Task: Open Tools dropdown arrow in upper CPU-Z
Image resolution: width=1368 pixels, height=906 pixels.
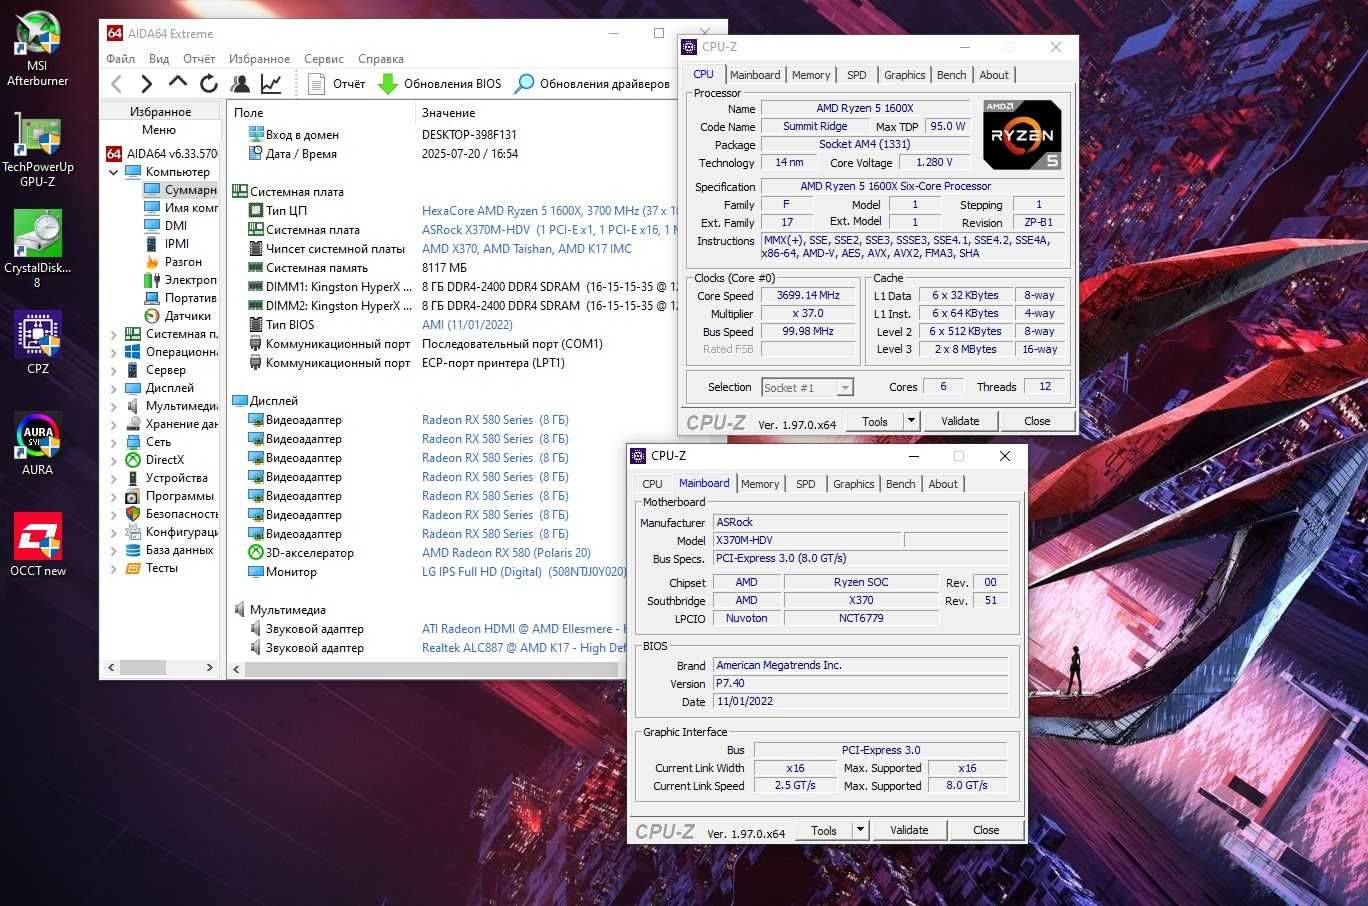Action: pyautogui.click(x=911, y=421)
